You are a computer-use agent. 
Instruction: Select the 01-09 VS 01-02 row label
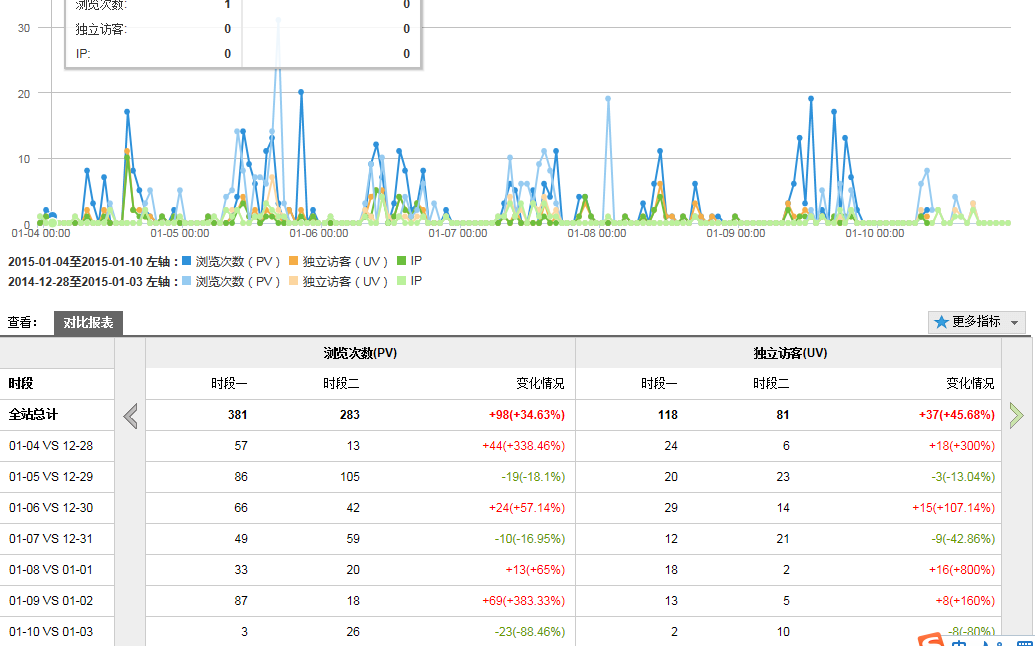[51, 601]
